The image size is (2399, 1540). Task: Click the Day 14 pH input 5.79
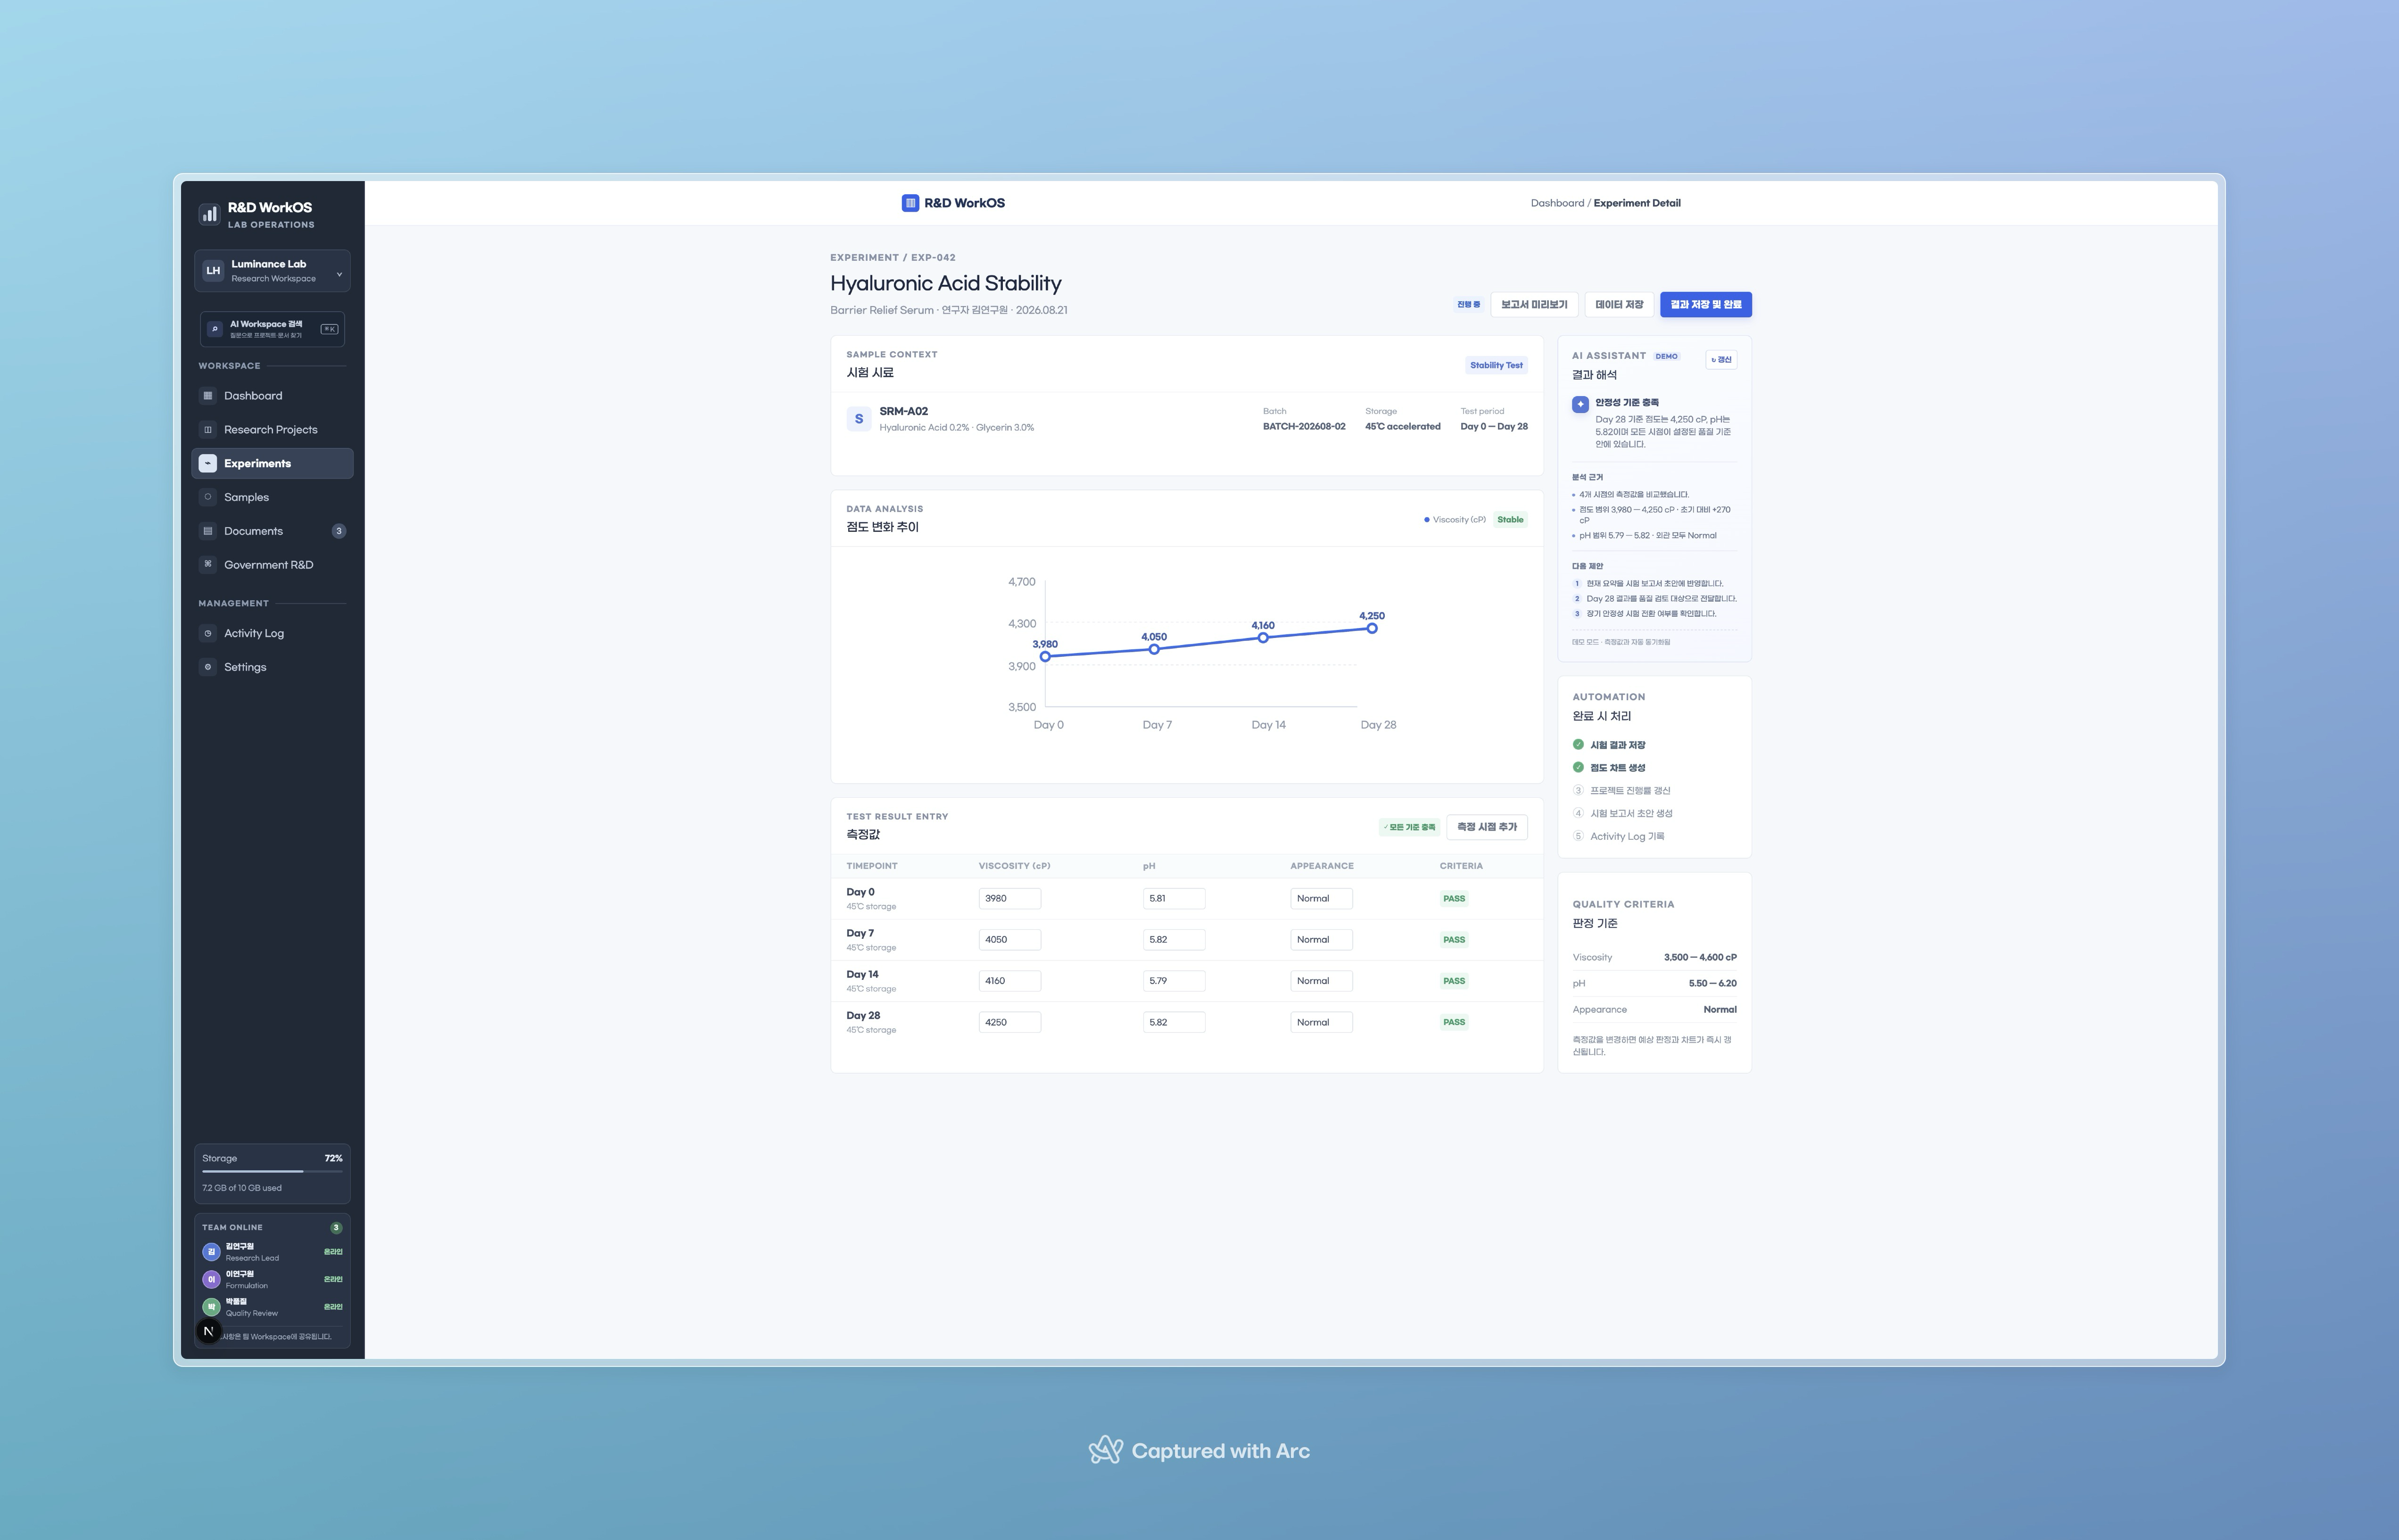pos(1174,981)
